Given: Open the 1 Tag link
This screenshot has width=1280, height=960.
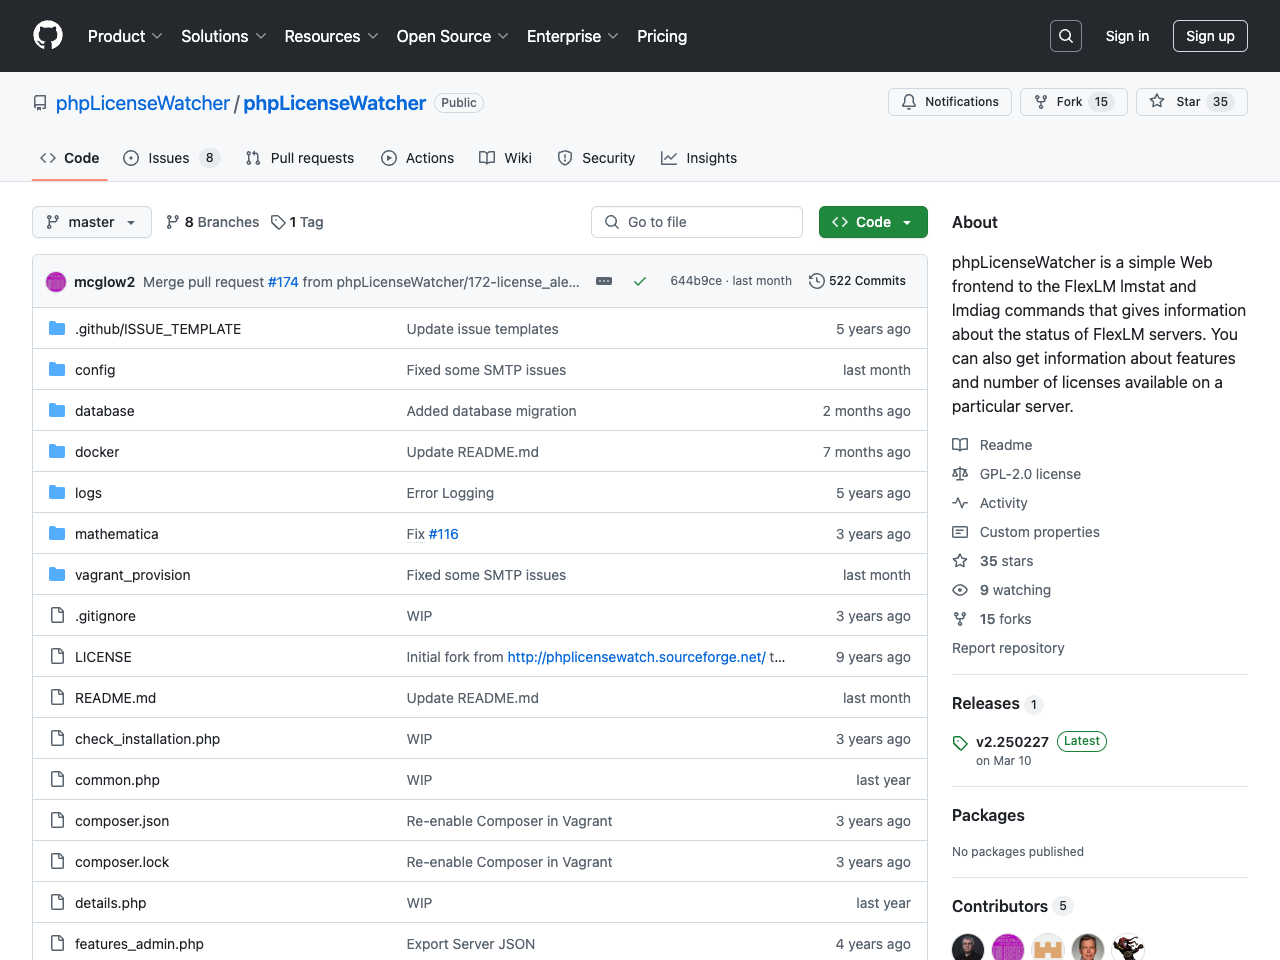Looking at the screenshot, I should (x=297, y=222).
